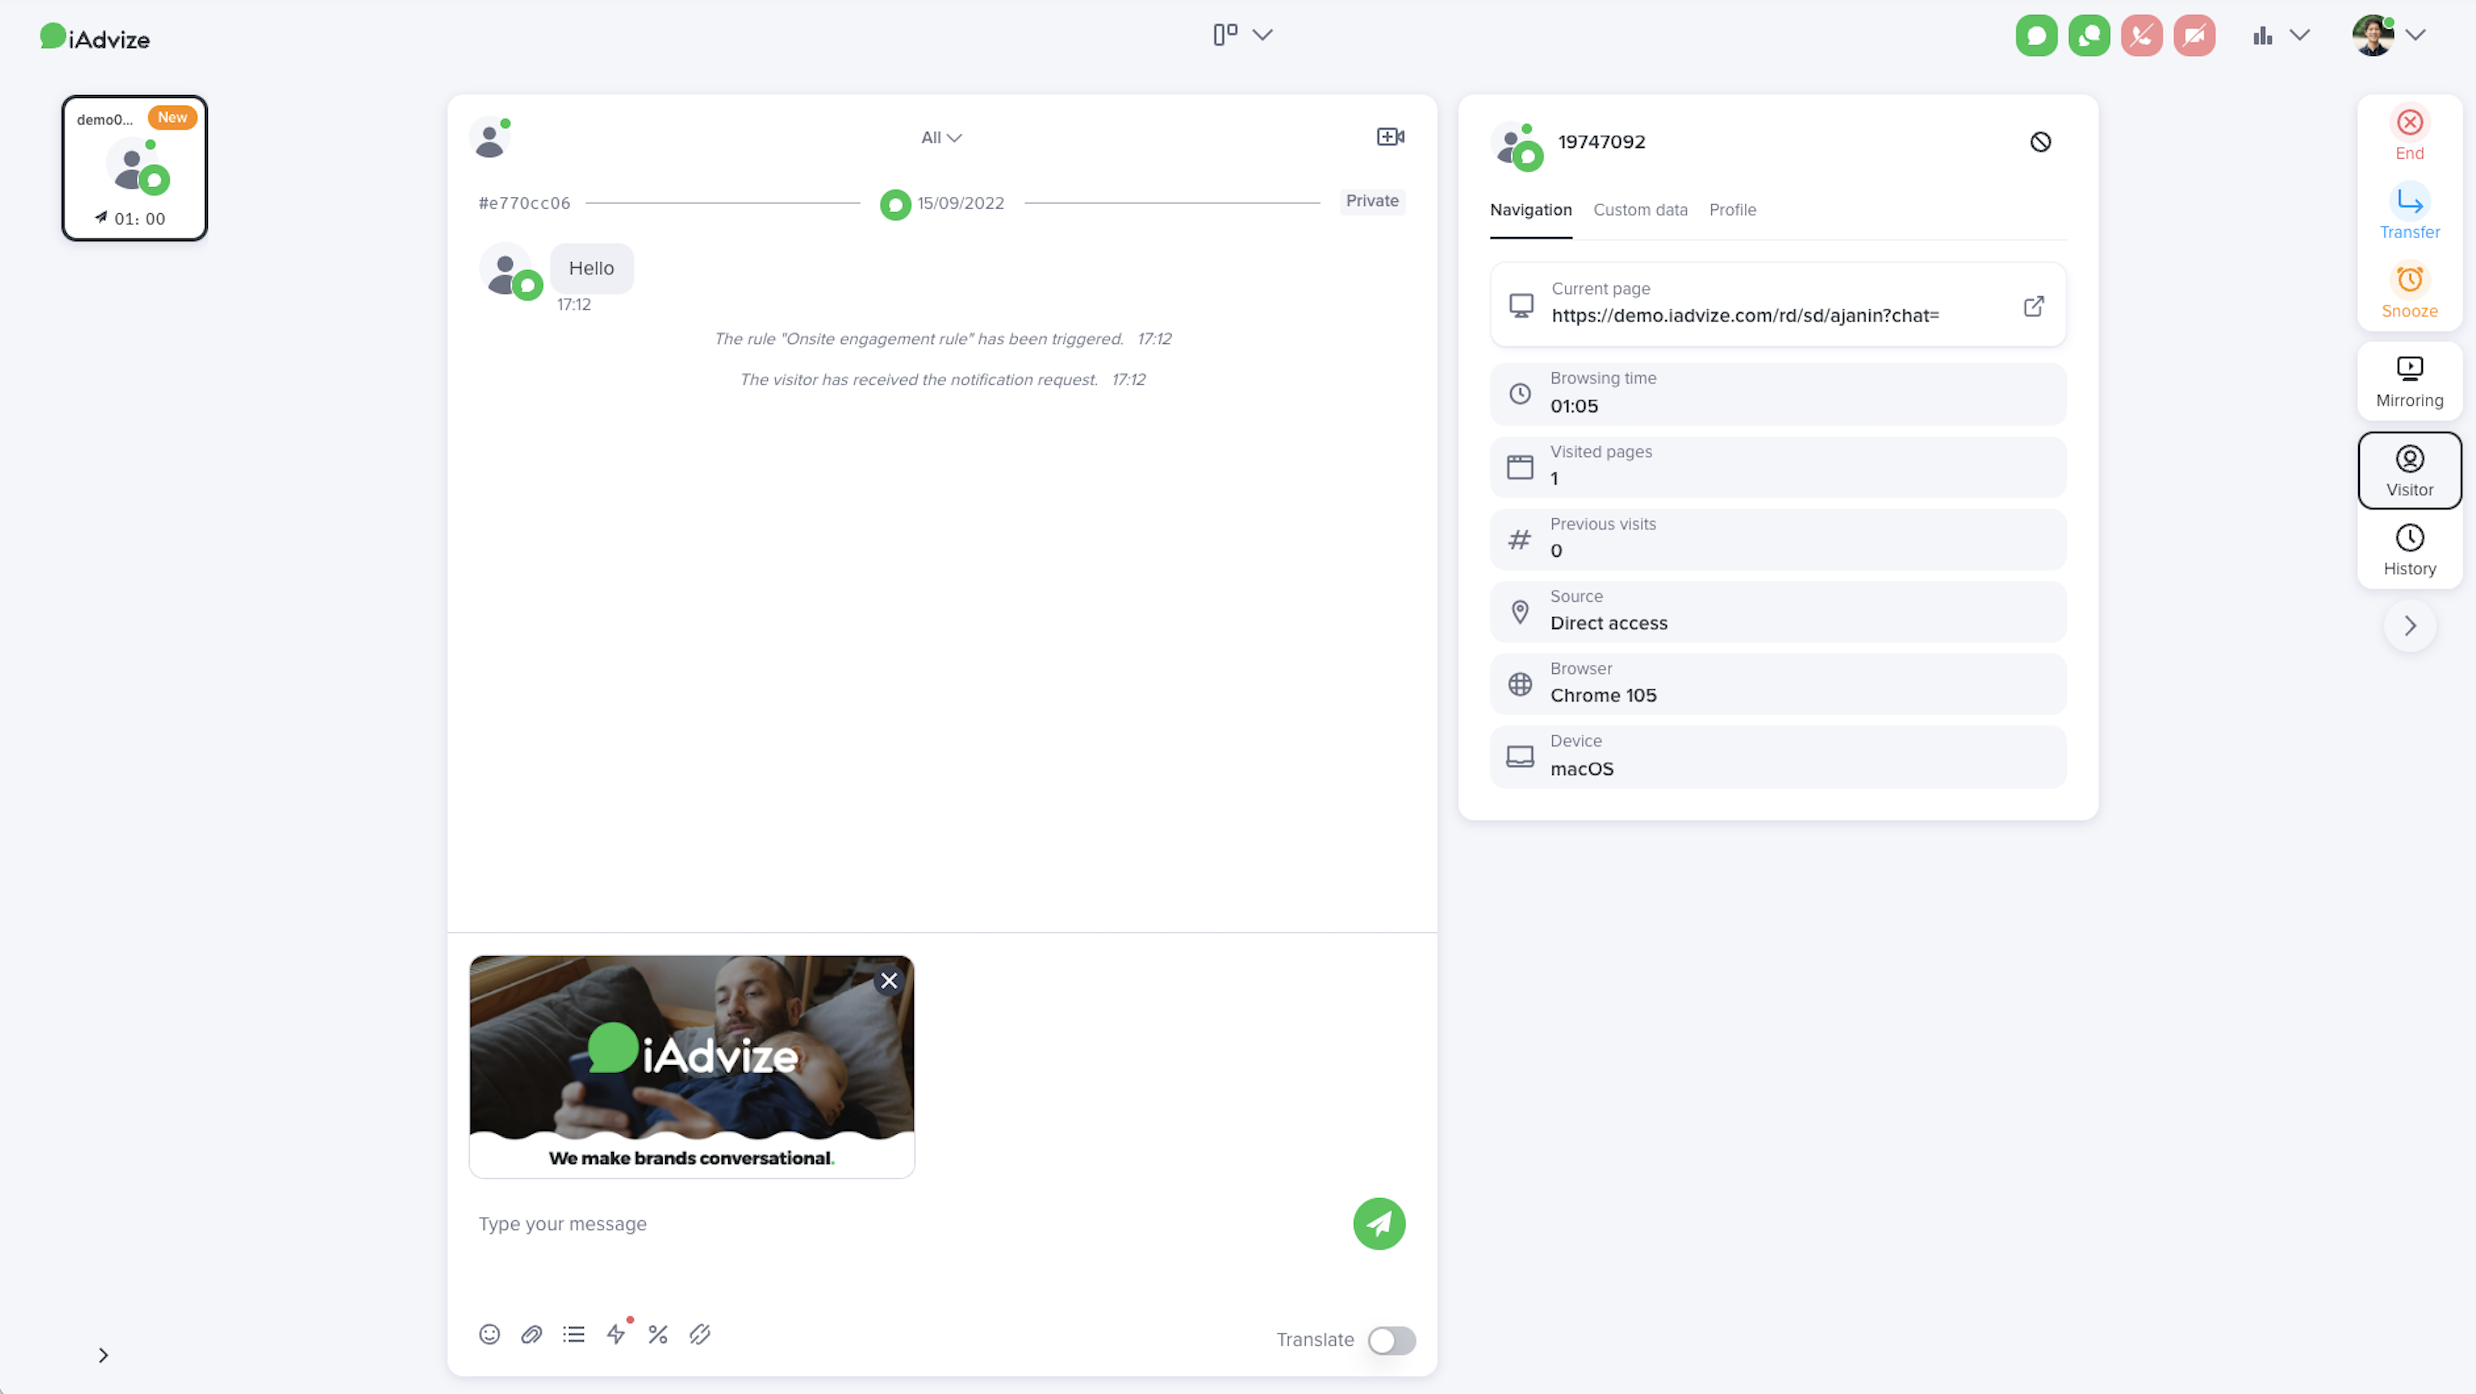Send message with green send button
Screen dimensions: 2476x1394
coord(1379,1224)
